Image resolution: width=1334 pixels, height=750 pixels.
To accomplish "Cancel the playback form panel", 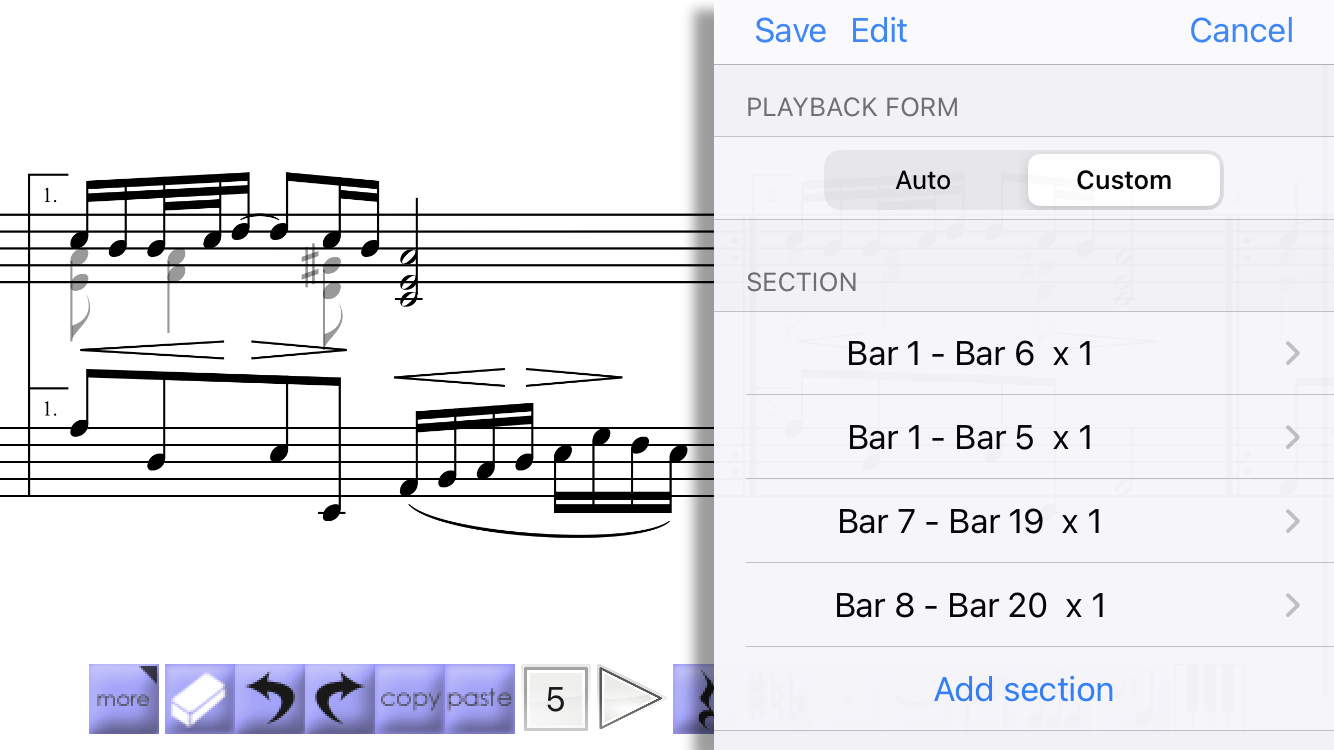I will coord(1241,31).
